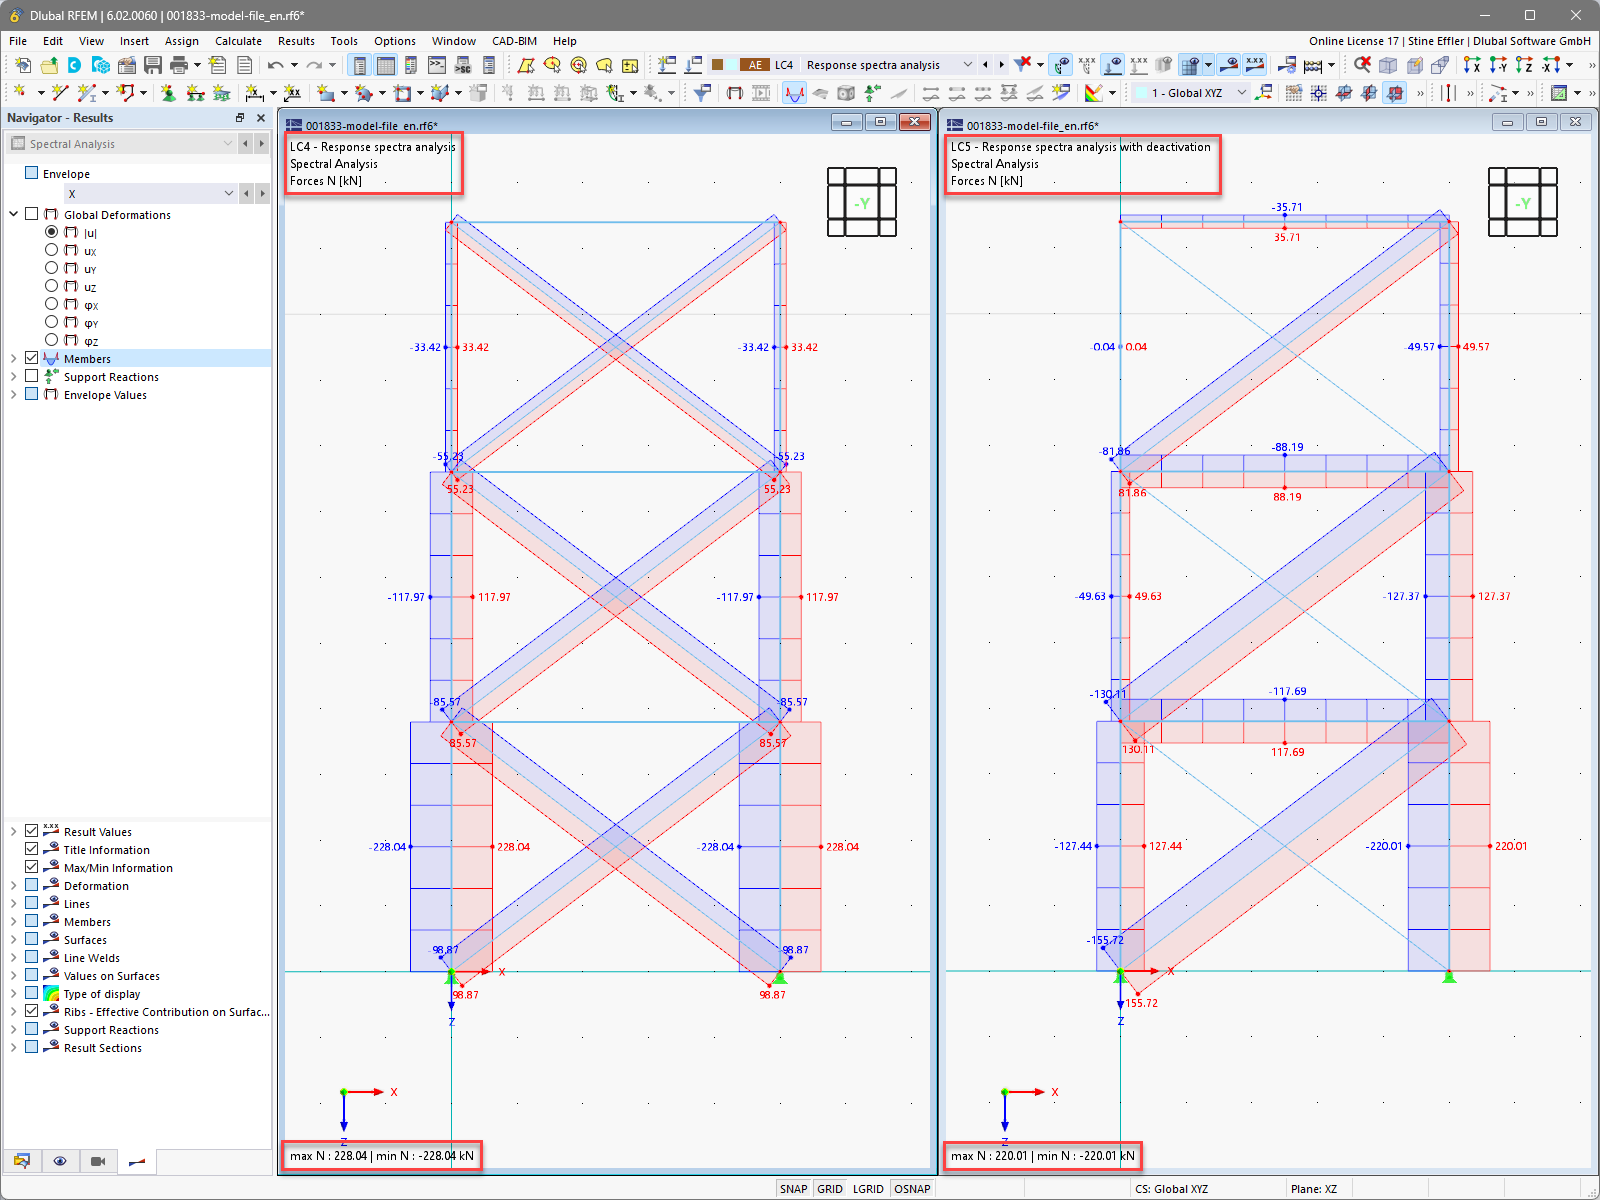Screen dimensions: 1600x1200
Task: Expand the Global Deformations tree node
Action: [13, 214]
